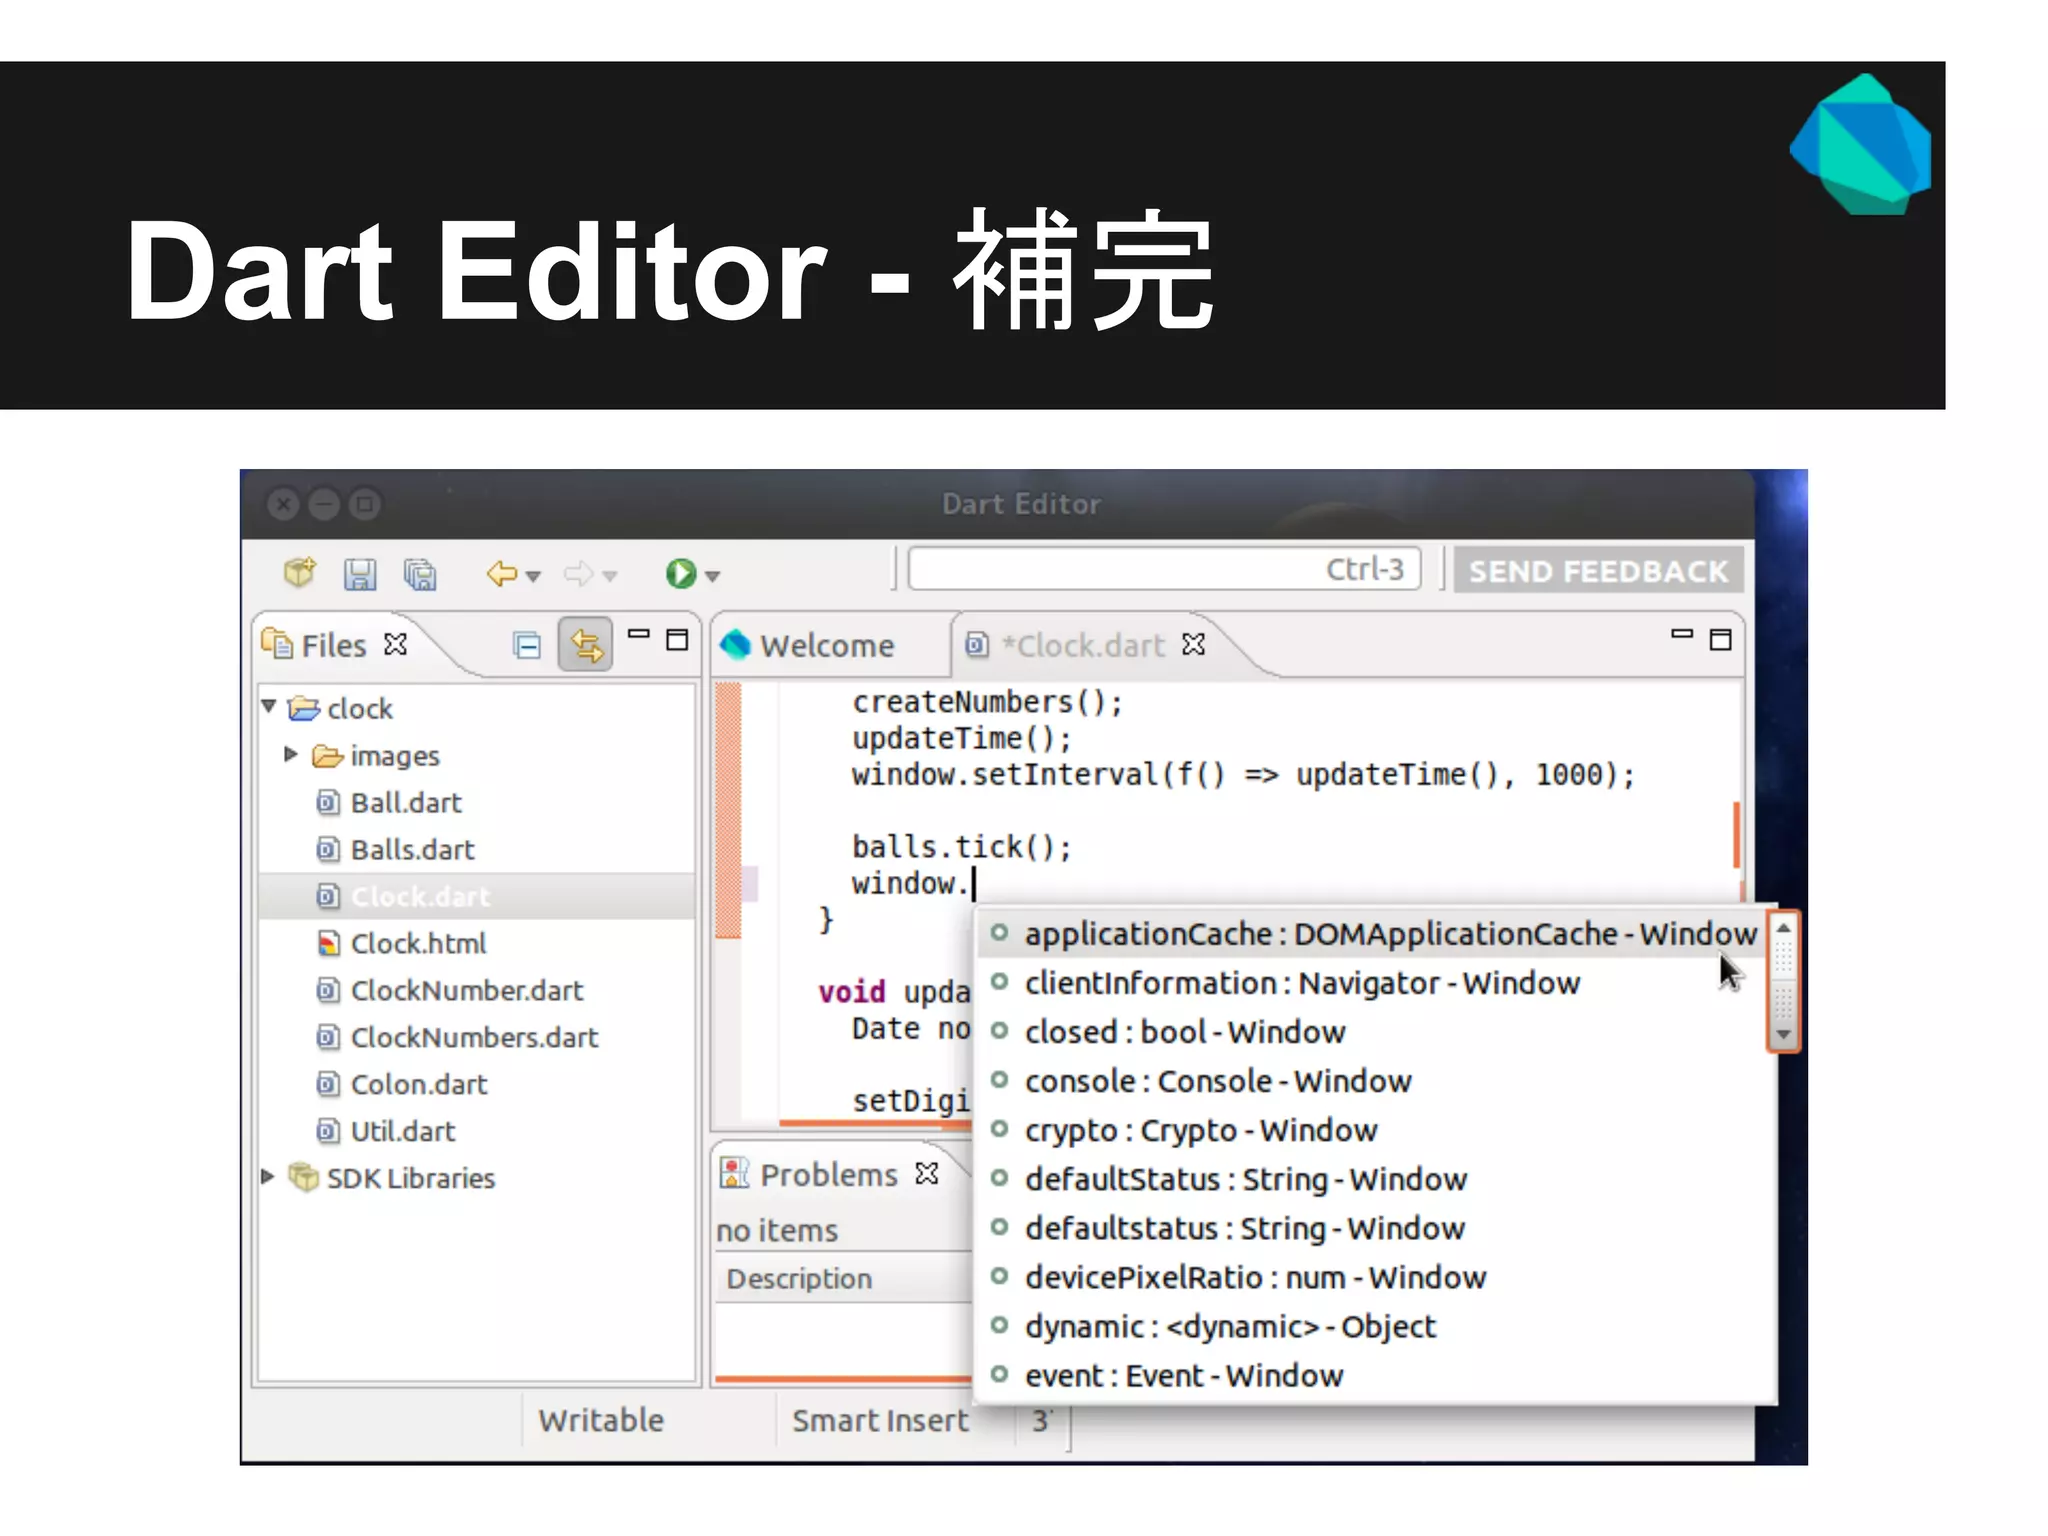This screenshot has height=1536, width=2048.
Task: Click the balls.tick(); code line
Action: (x=962, y=848)
